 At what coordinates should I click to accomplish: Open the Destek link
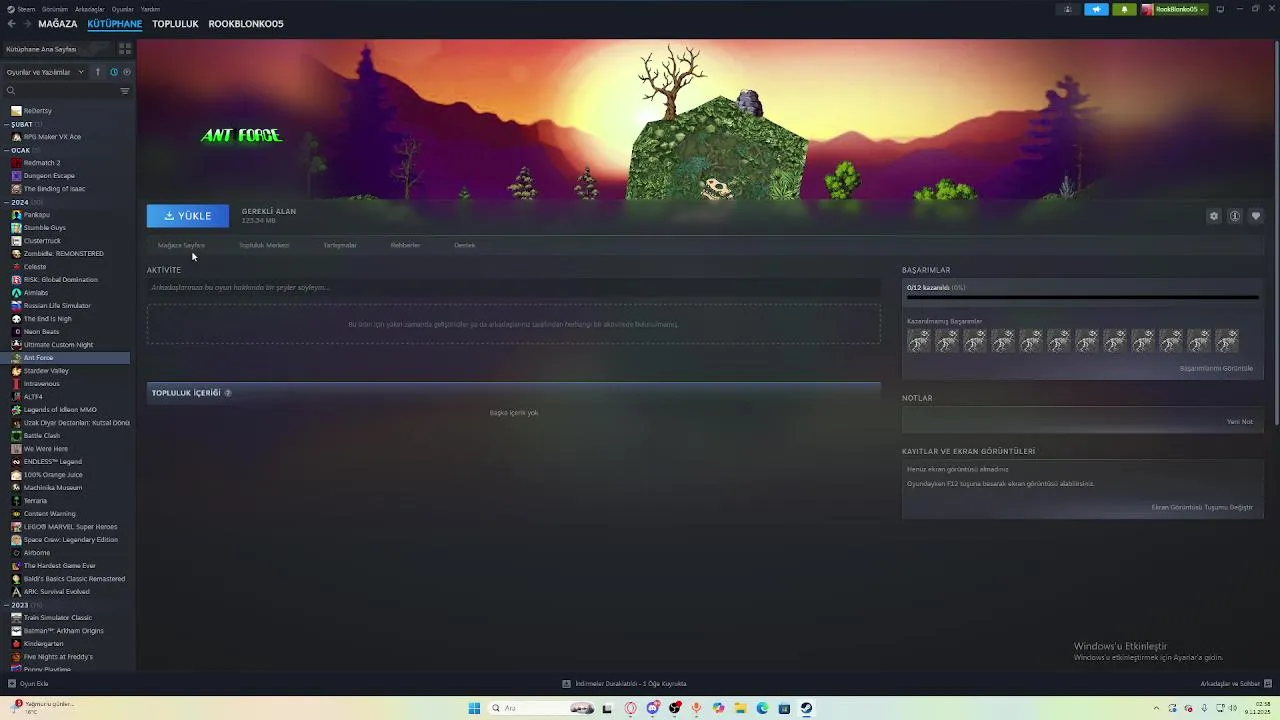[464, 245]
